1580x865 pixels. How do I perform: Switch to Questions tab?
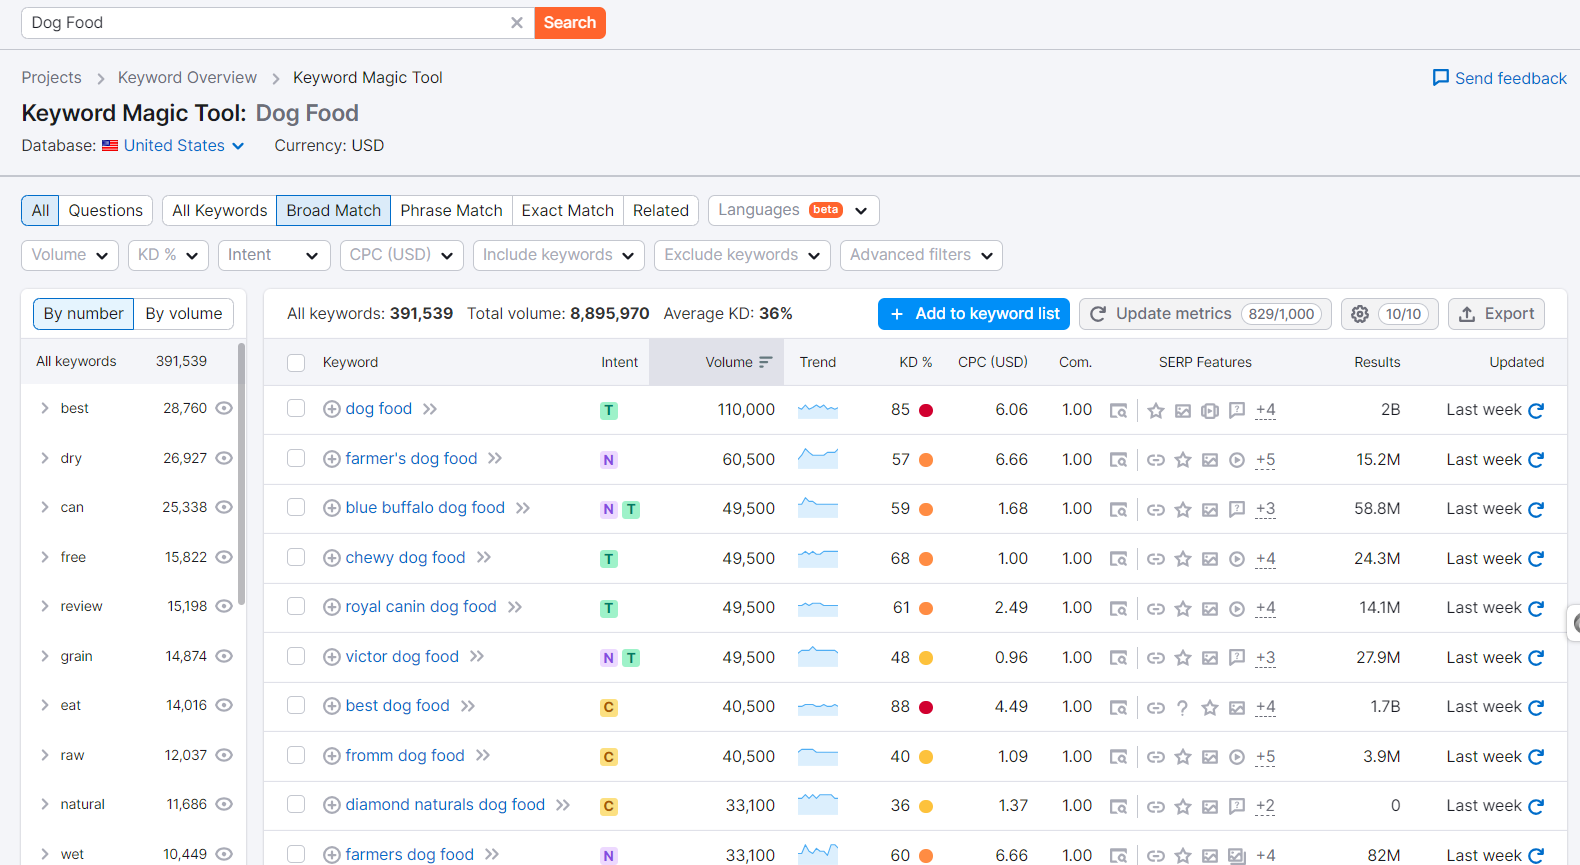coord(106,210)
